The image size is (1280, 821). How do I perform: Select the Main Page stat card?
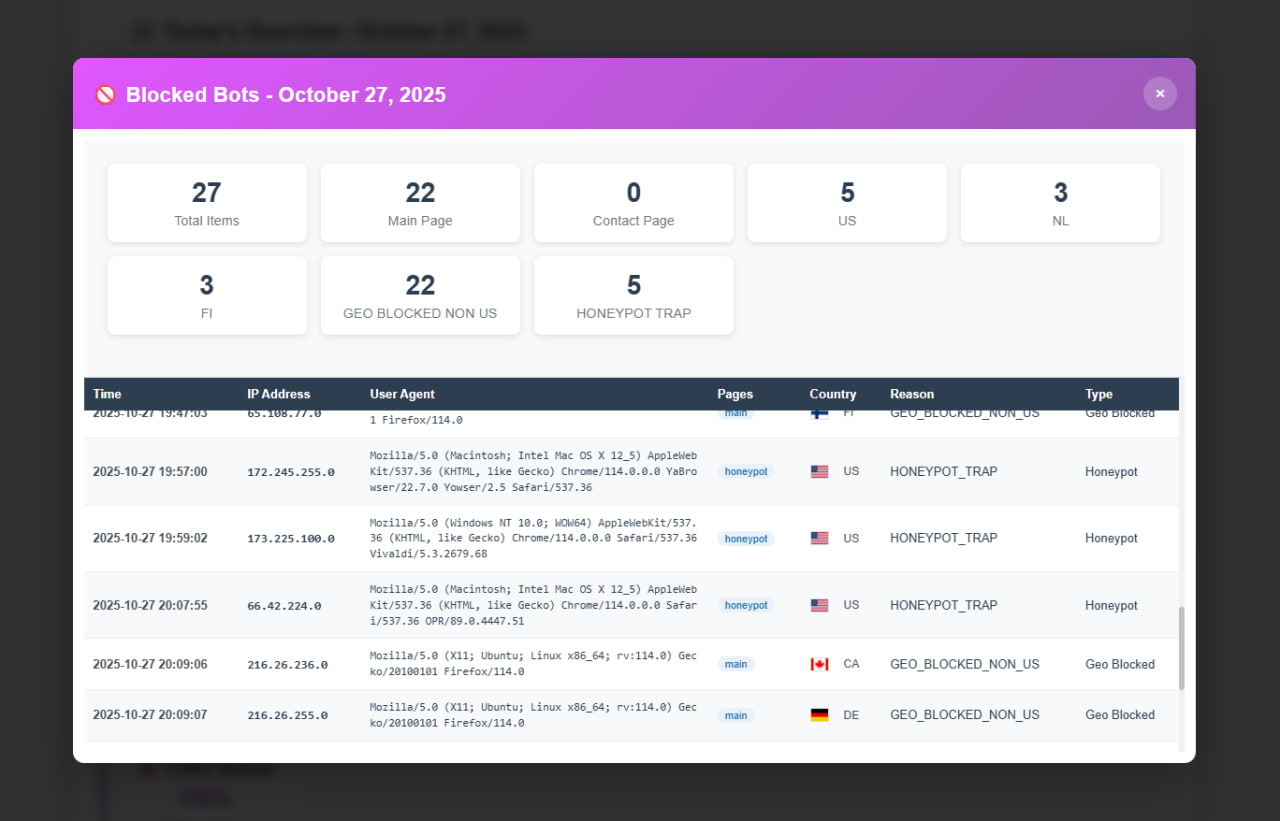[420, 203]
